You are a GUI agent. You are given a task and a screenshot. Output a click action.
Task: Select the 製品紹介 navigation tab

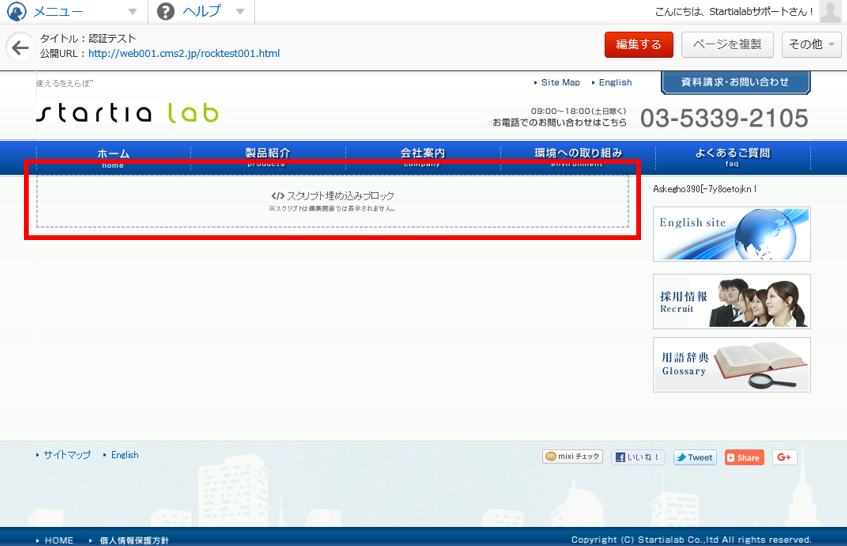click(268, 157)
